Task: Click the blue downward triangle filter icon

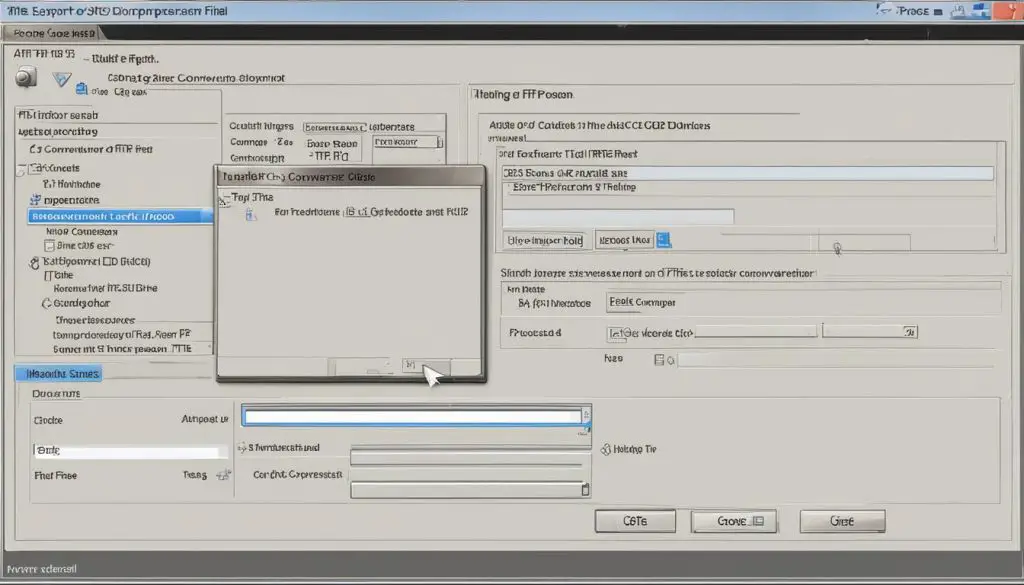Action: pos(61,80)
